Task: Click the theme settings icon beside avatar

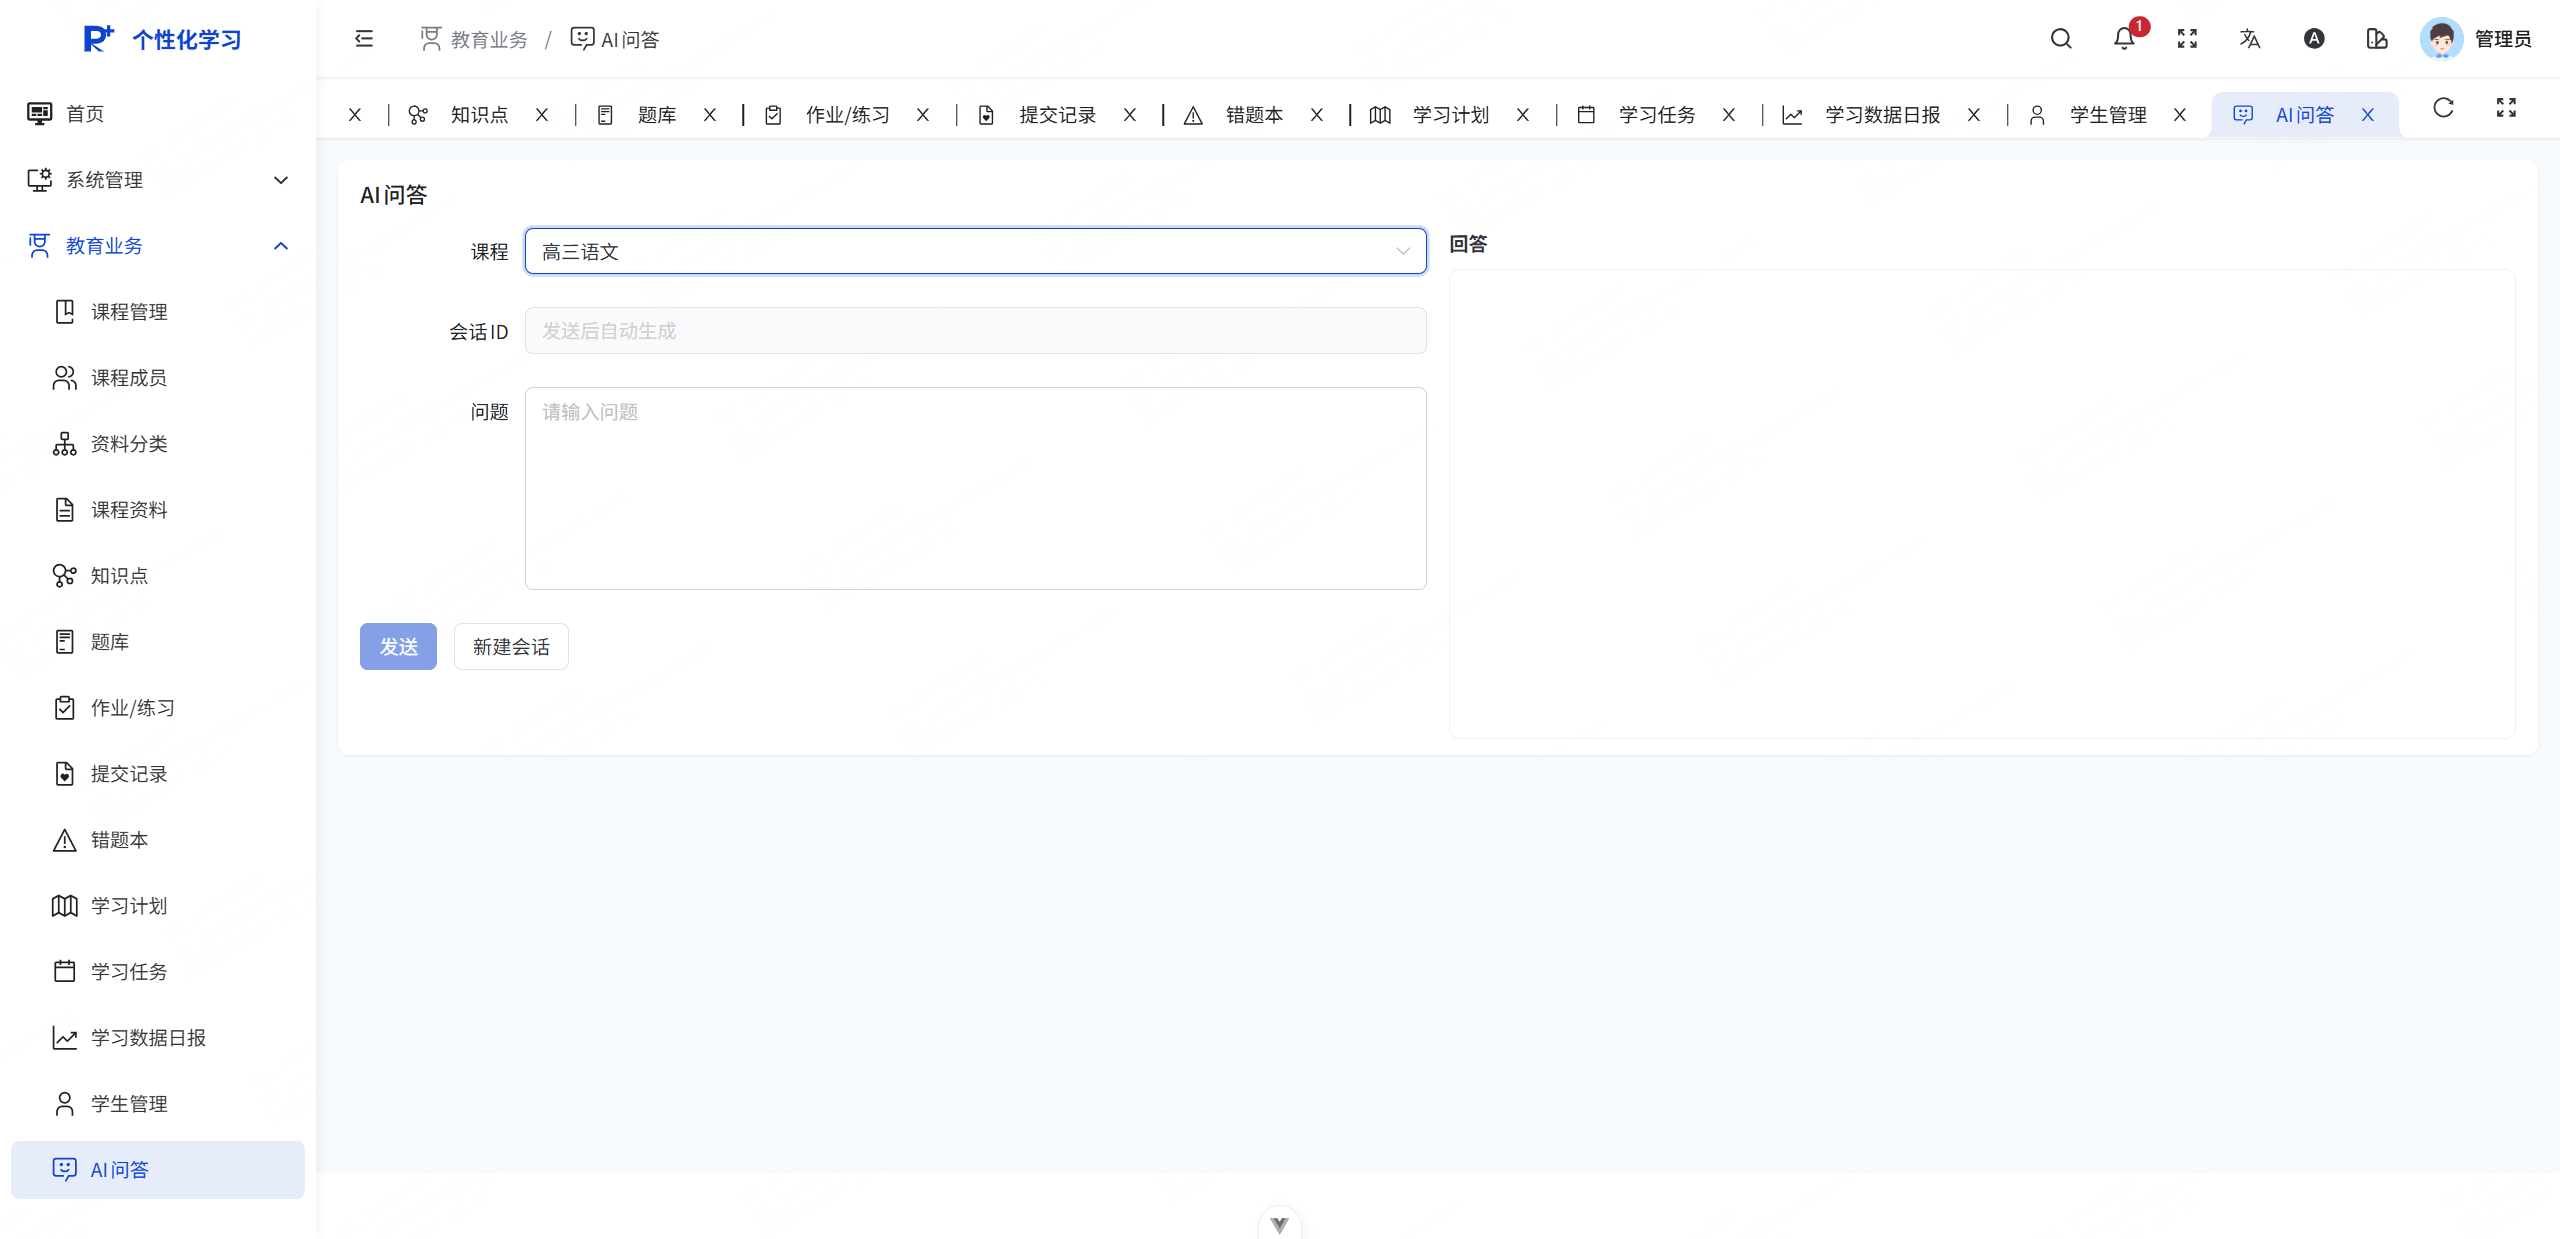Action: coord(2377,39)
